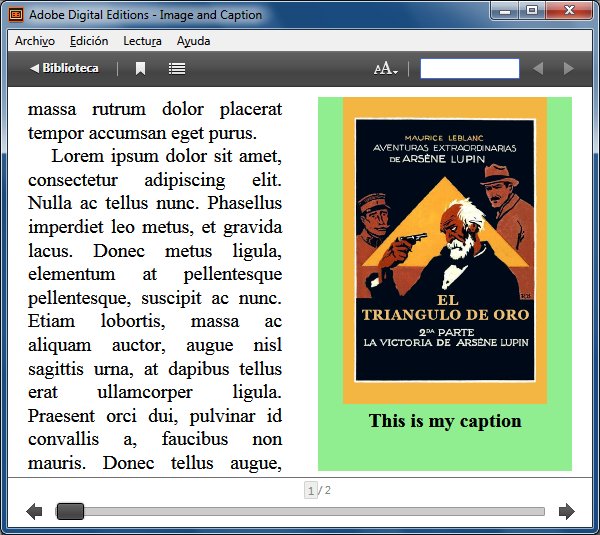Open the Lectura menu
600x535 pixels.
coord(142,41)
